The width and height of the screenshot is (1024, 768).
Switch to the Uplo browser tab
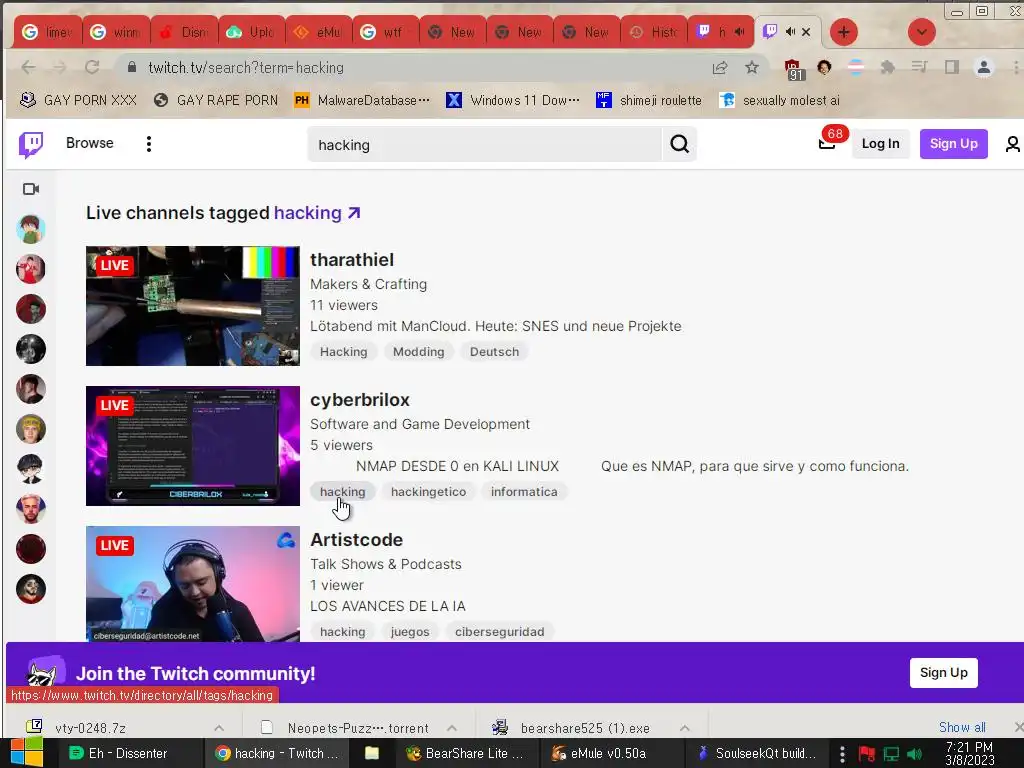[251, 32]
